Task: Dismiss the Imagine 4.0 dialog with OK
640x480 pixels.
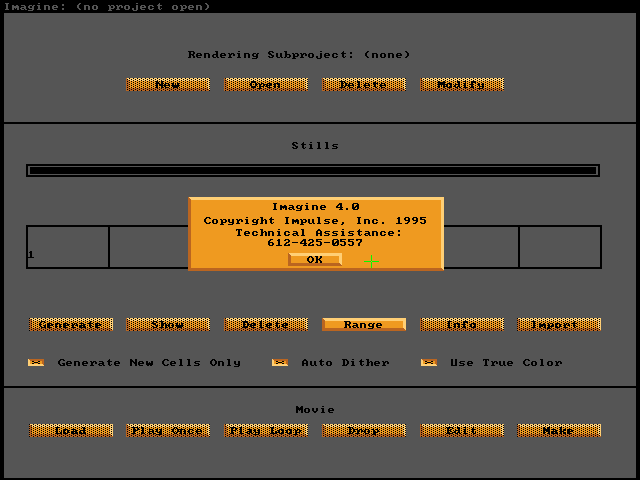Action: 315,260
